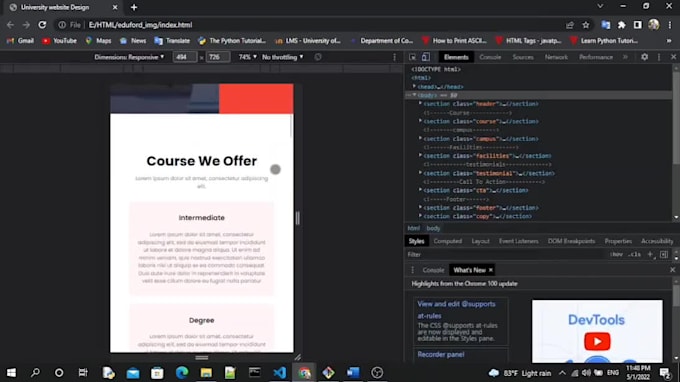Switch to the Network tab
This screenshot has width=680, height=382.
[556, 57]
